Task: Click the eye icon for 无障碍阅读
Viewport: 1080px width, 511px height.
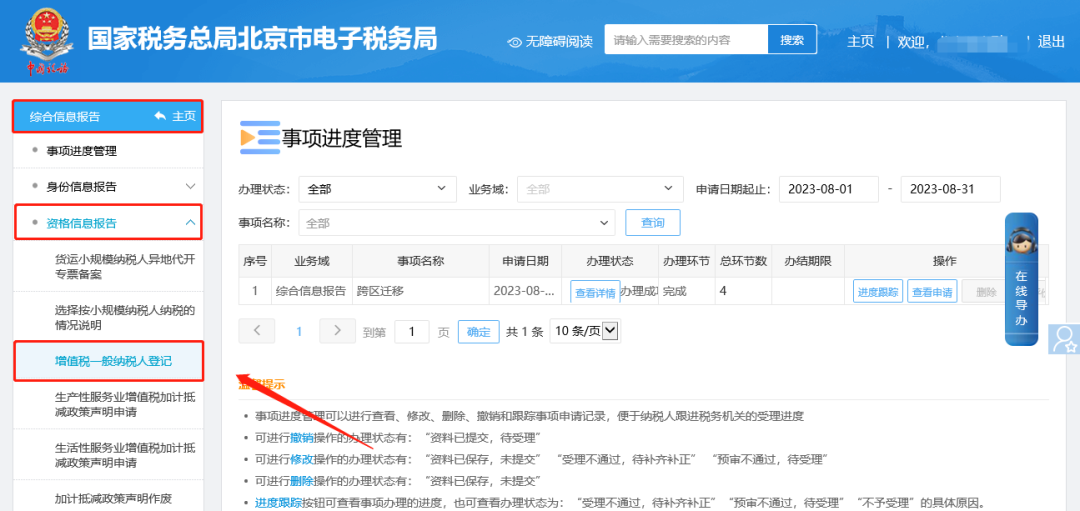Action: click(x=515, y=42)
